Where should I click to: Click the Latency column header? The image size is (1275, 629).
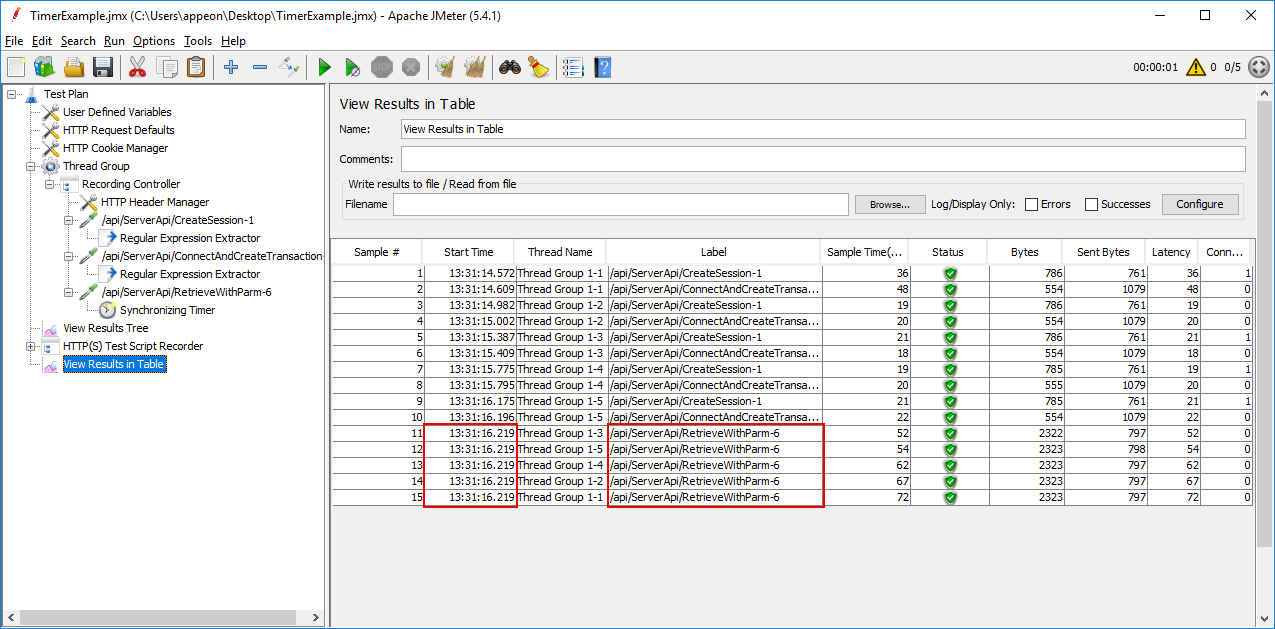(x=1171, y=252)
